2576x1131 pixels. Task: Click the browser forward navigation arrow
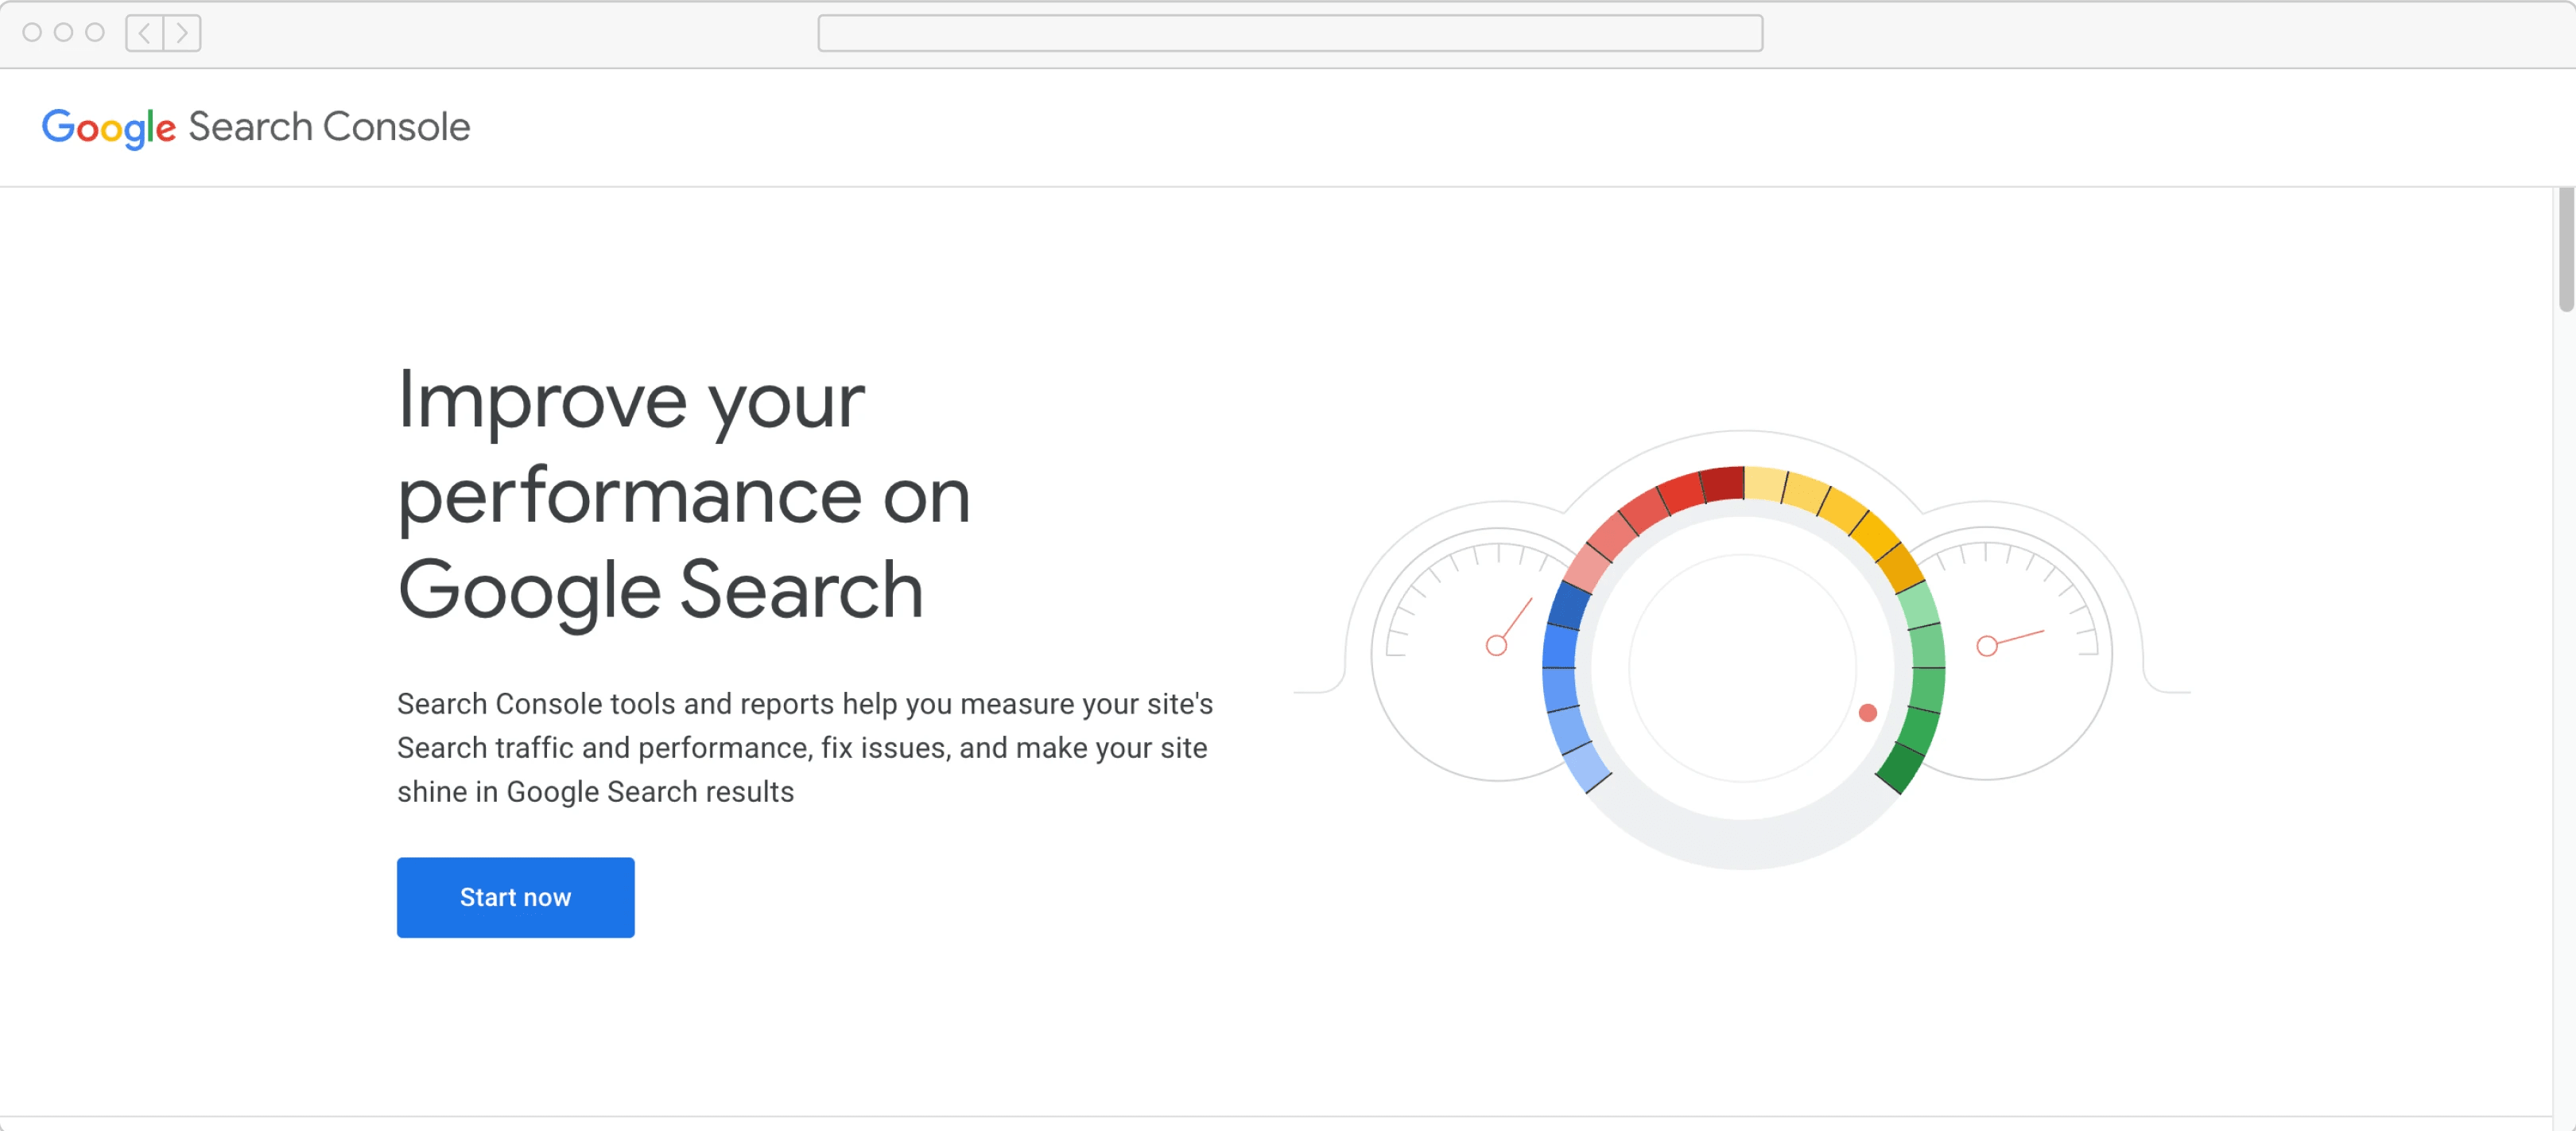point(182,33)
